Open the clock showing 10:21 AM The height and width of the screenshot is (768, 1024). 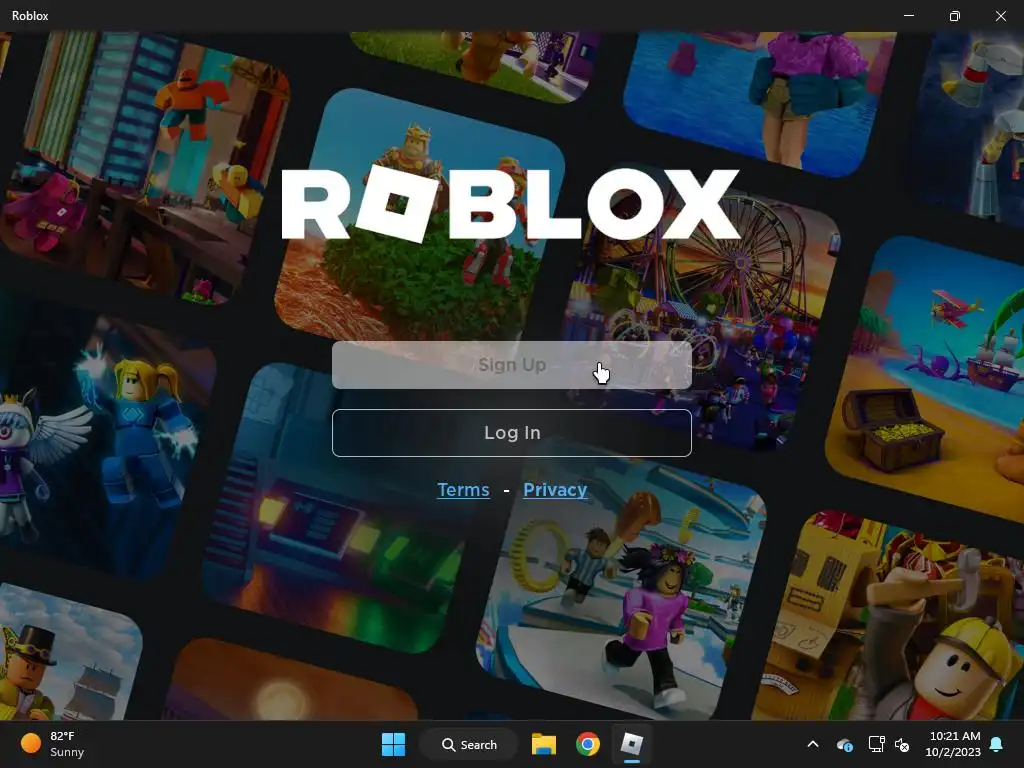point(953,744)
